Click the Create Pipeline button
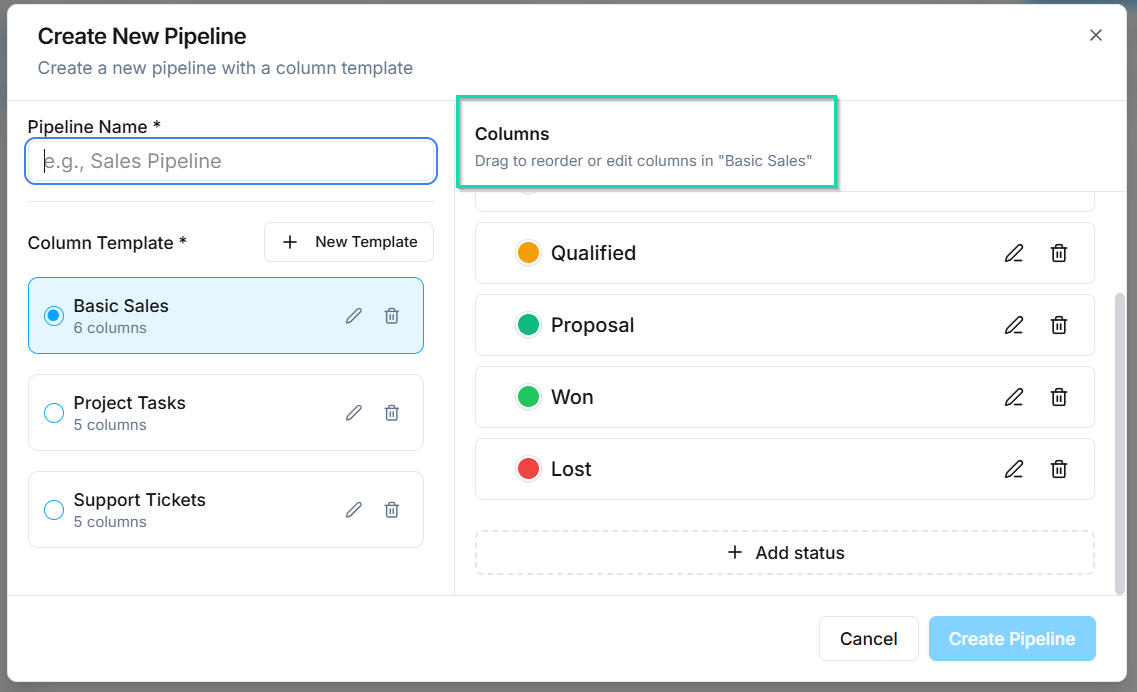1137x692 pixels. pos(1012,638)
